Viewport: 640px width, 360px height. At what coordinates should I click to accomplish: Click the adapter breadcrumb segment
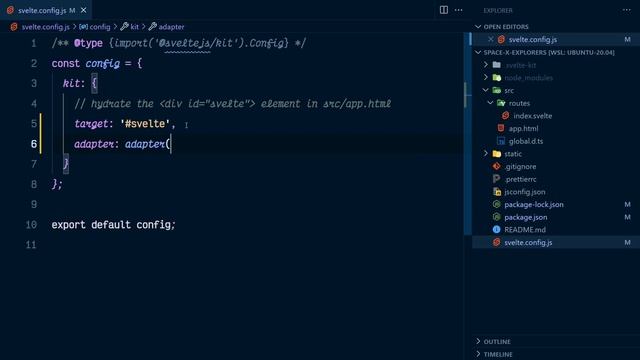point(171,27)
